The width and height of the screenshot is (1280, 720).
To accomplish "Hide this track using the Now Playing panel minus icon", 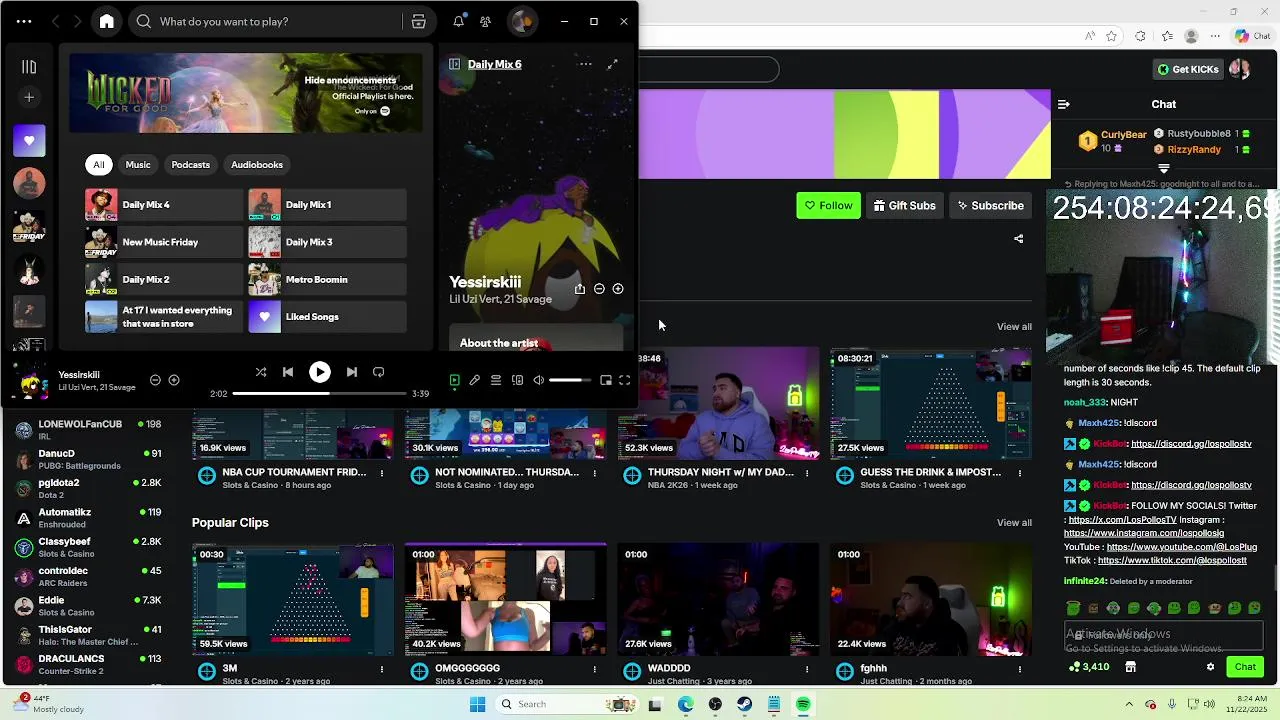I will pyautogui.click(x=599, y=289).
